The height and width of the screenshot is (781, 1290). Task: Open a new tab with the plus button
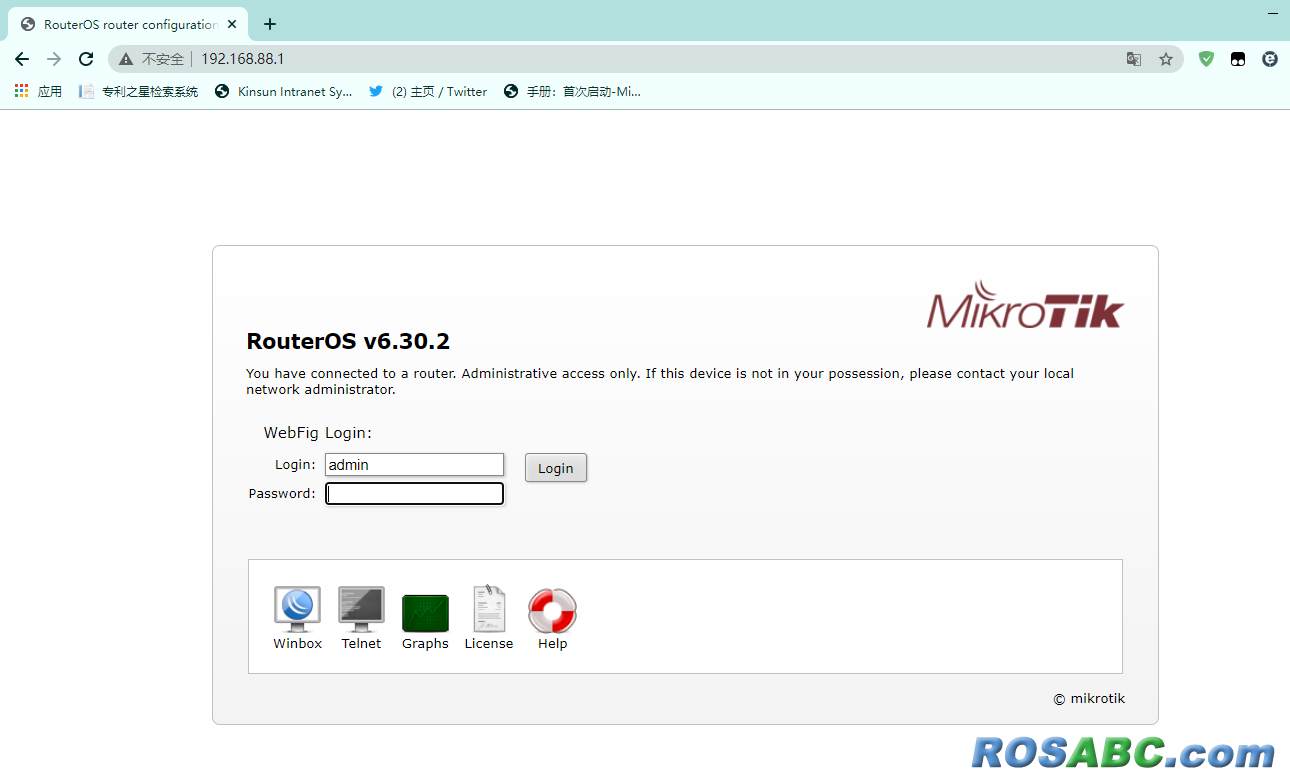[269, 24]
